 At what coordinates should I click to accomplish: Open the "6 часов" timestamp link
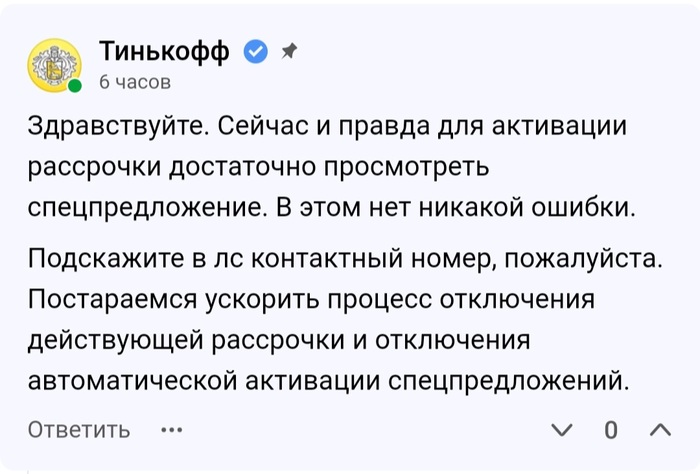pos(135,82)
